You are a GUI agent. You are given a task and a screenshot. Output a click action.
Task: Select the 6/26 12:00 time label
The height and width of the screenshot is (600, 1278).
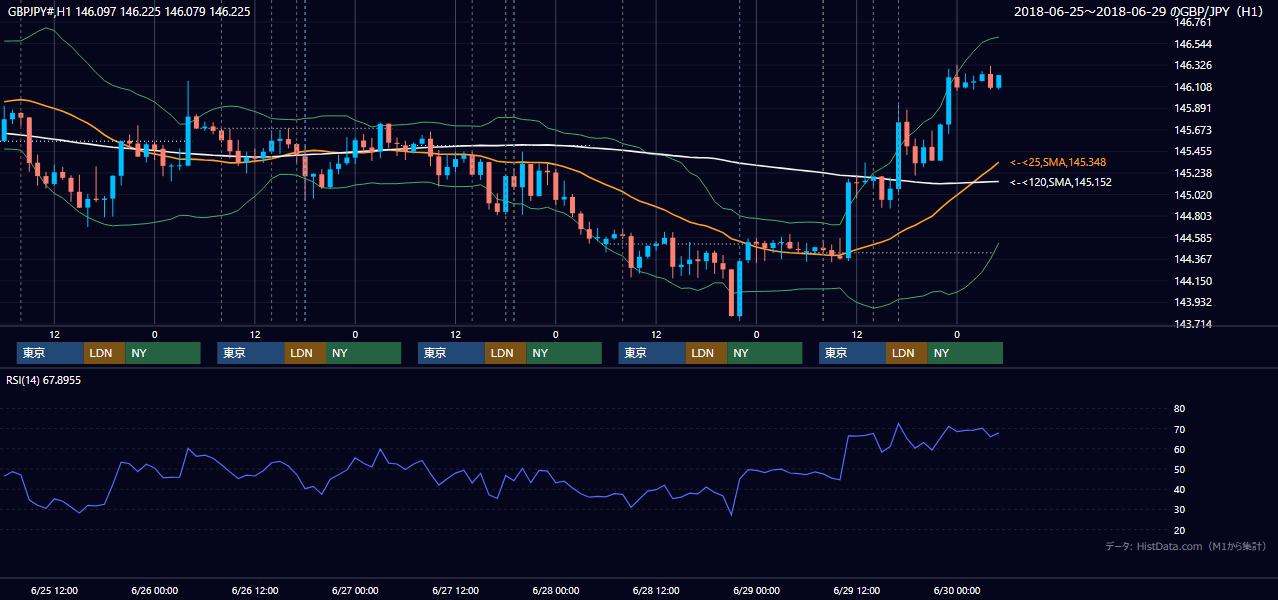(254, 590)
